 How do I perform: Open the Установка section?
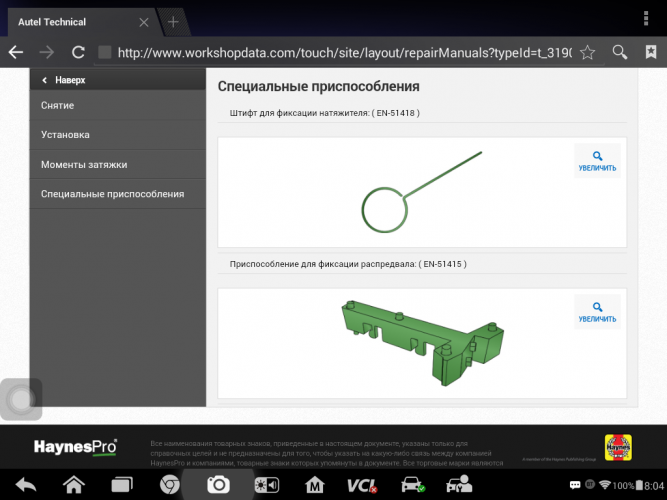118,134
